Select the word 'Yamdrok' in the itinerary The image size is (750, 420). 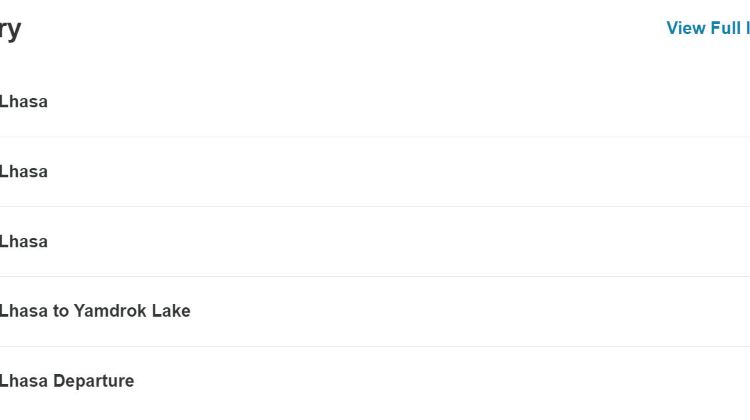coord(110,311)
